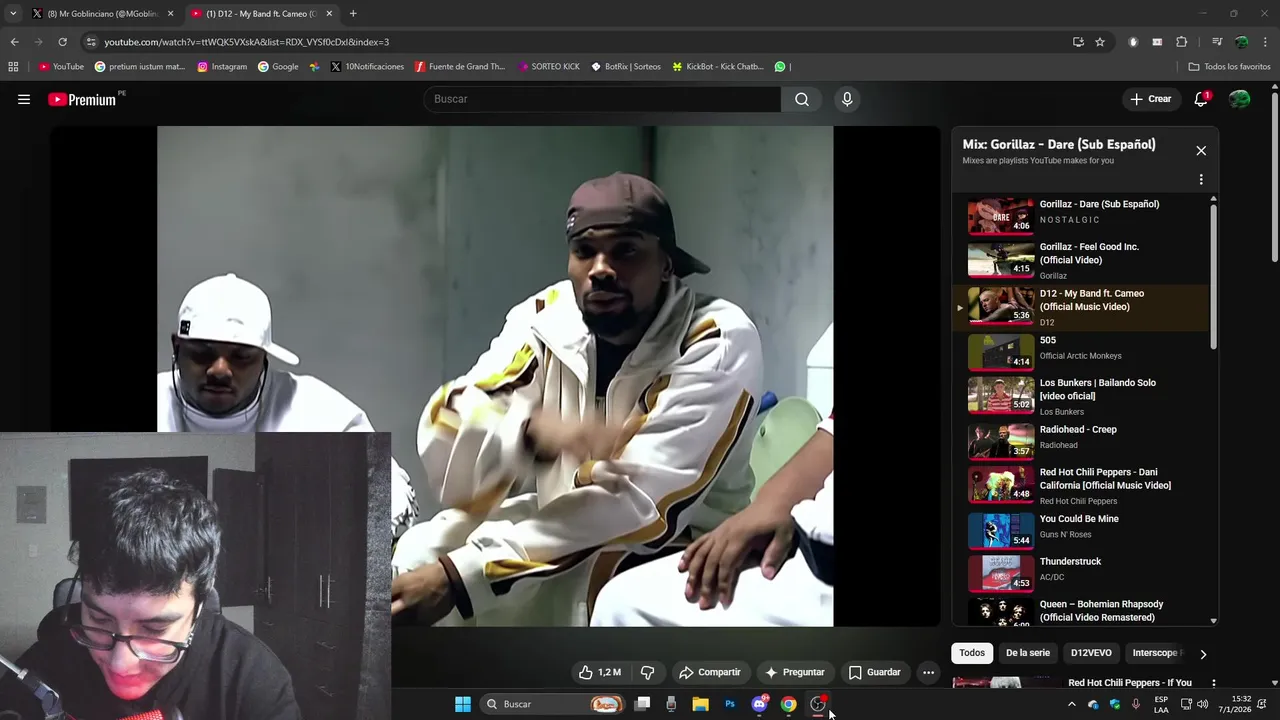Open the YouTube account avatar menu

tap(1239, 99)
